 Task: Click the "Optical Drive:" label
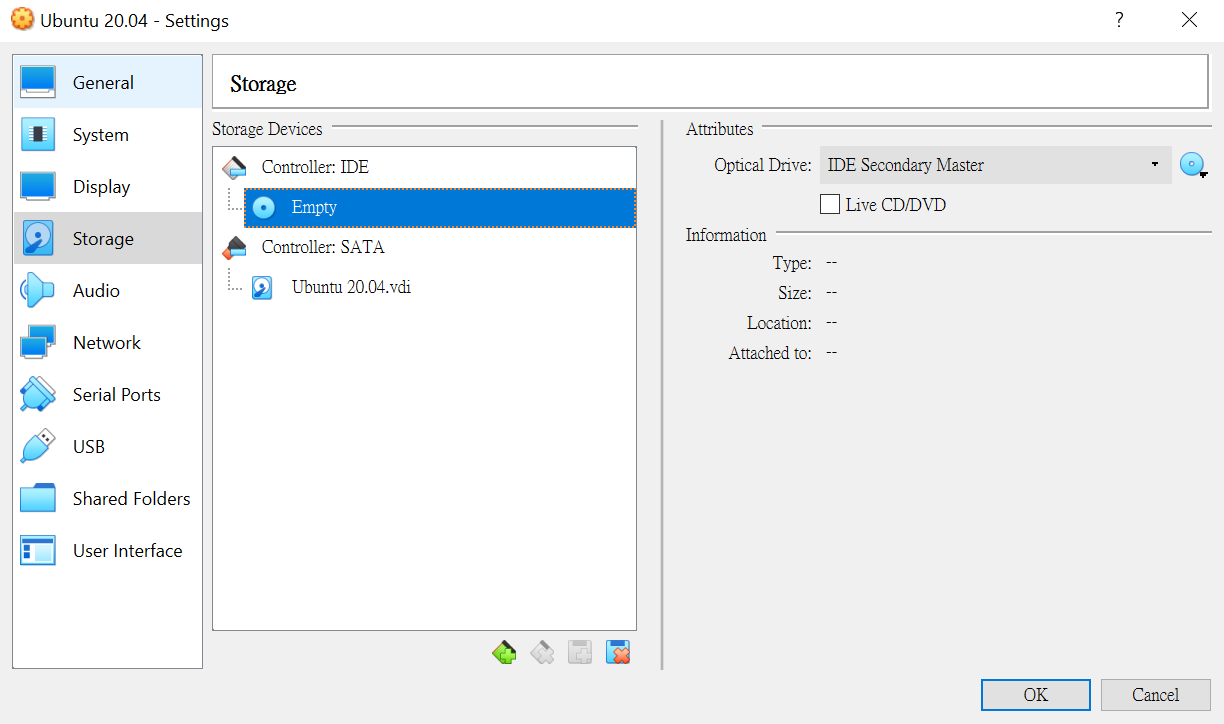[763, 165]
